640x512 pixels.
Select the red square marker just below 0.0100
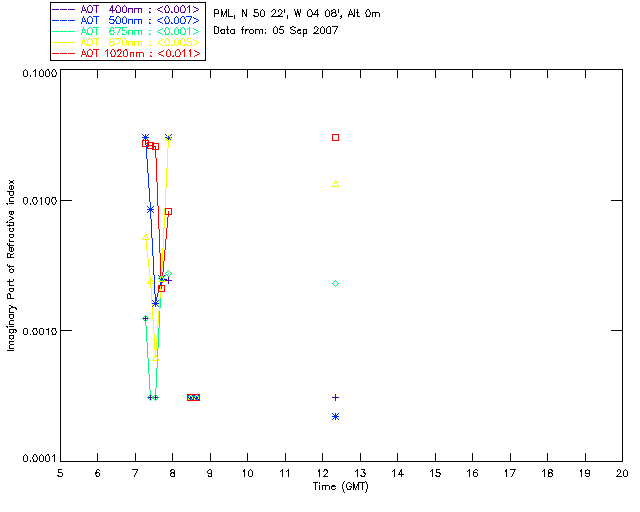pyautogui.click(x=168, y=211)
